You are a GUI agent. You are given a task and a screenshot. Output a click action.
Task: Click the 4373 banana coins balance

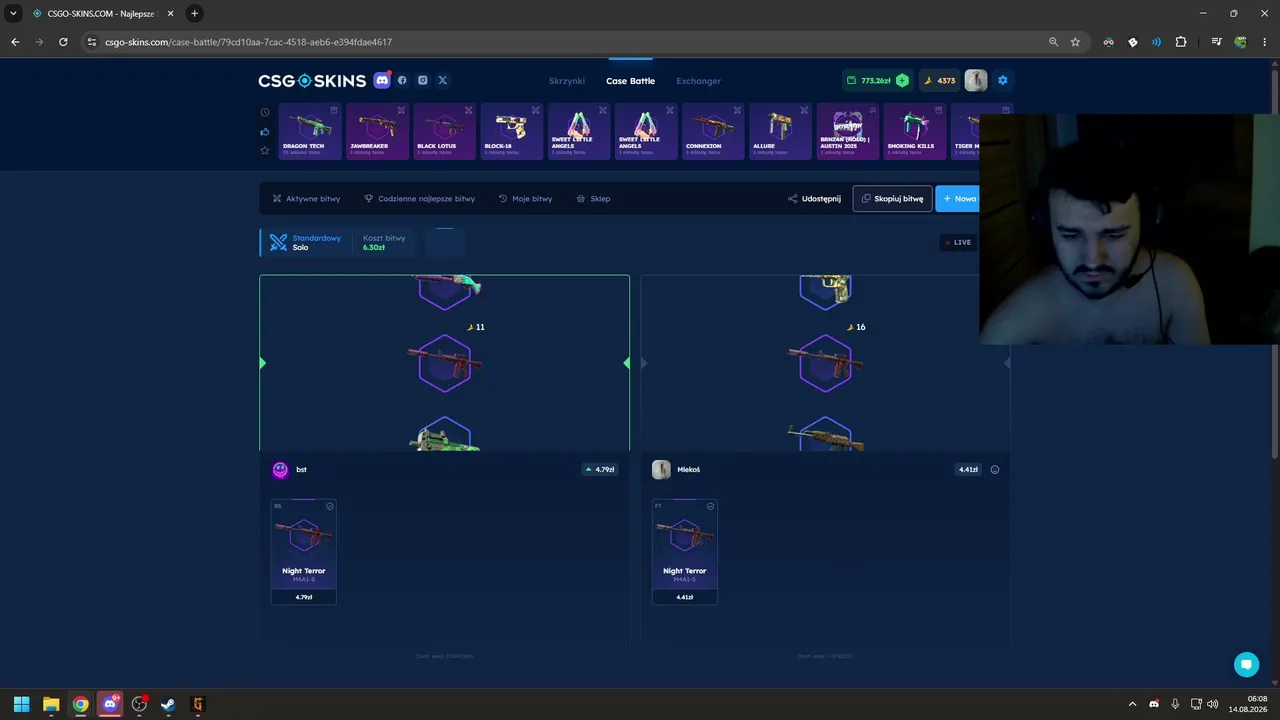pyautogui.click(x=939, y=81)
